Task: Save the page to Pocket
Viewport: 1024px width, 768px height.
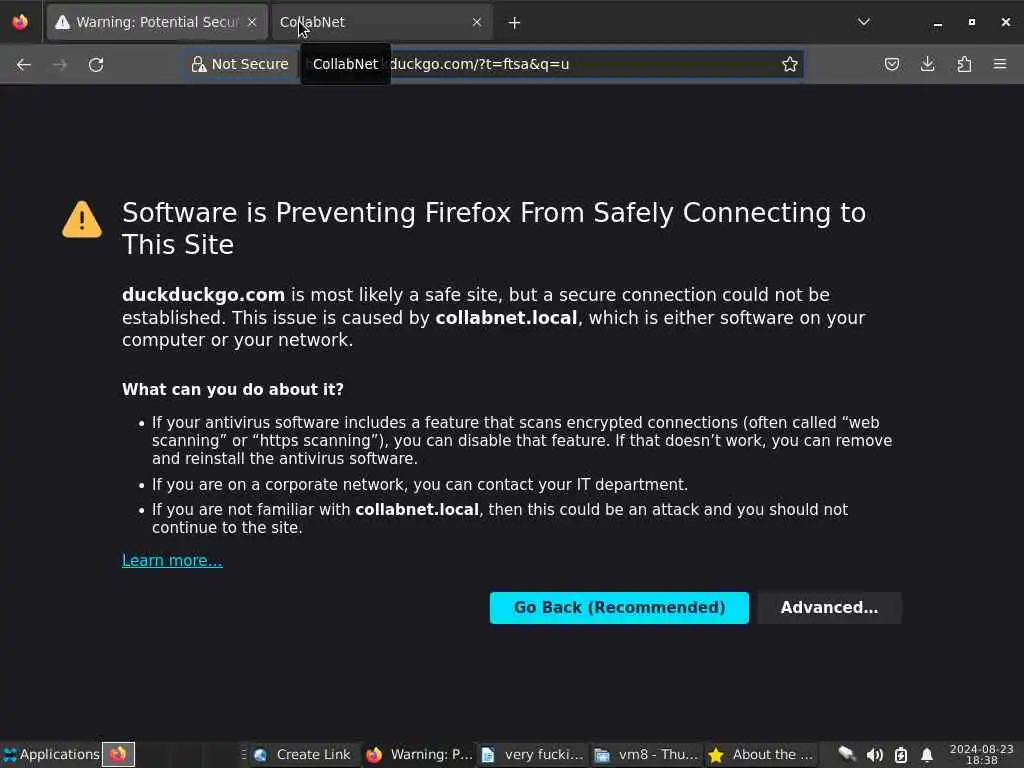Action: [891, 64]
